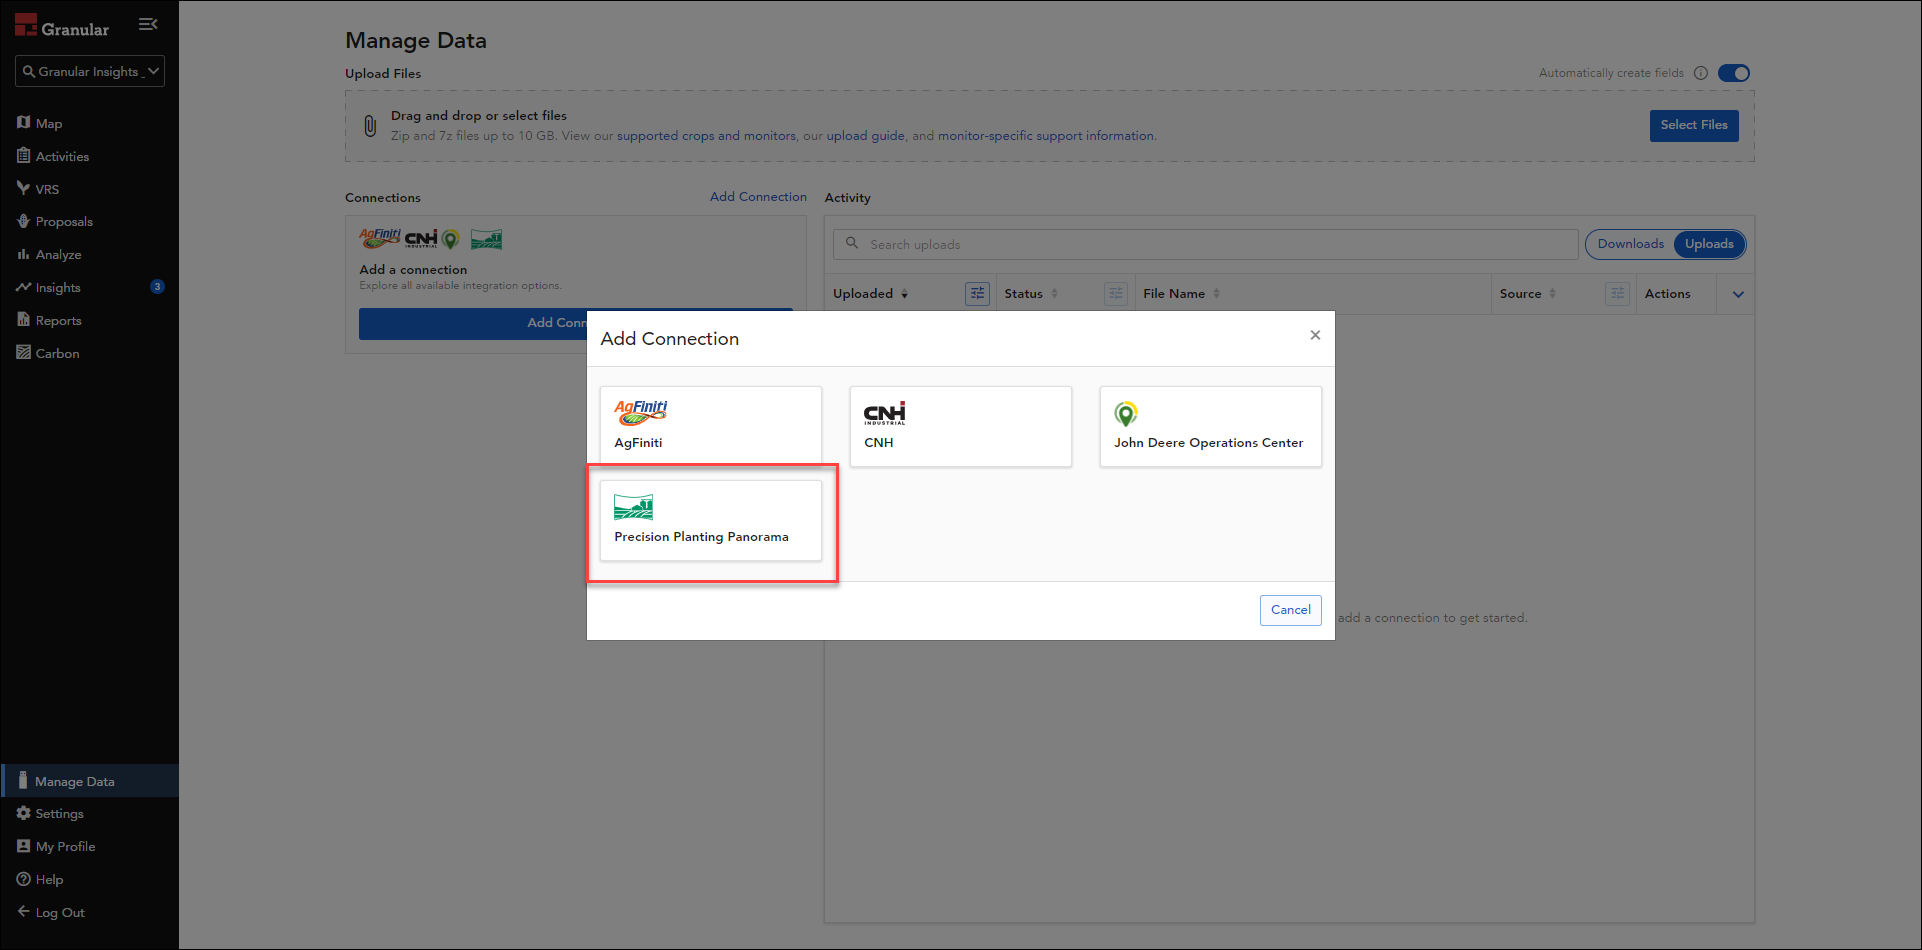
Task: Switch to the Uploads tab
Action: click(1709, 244)
